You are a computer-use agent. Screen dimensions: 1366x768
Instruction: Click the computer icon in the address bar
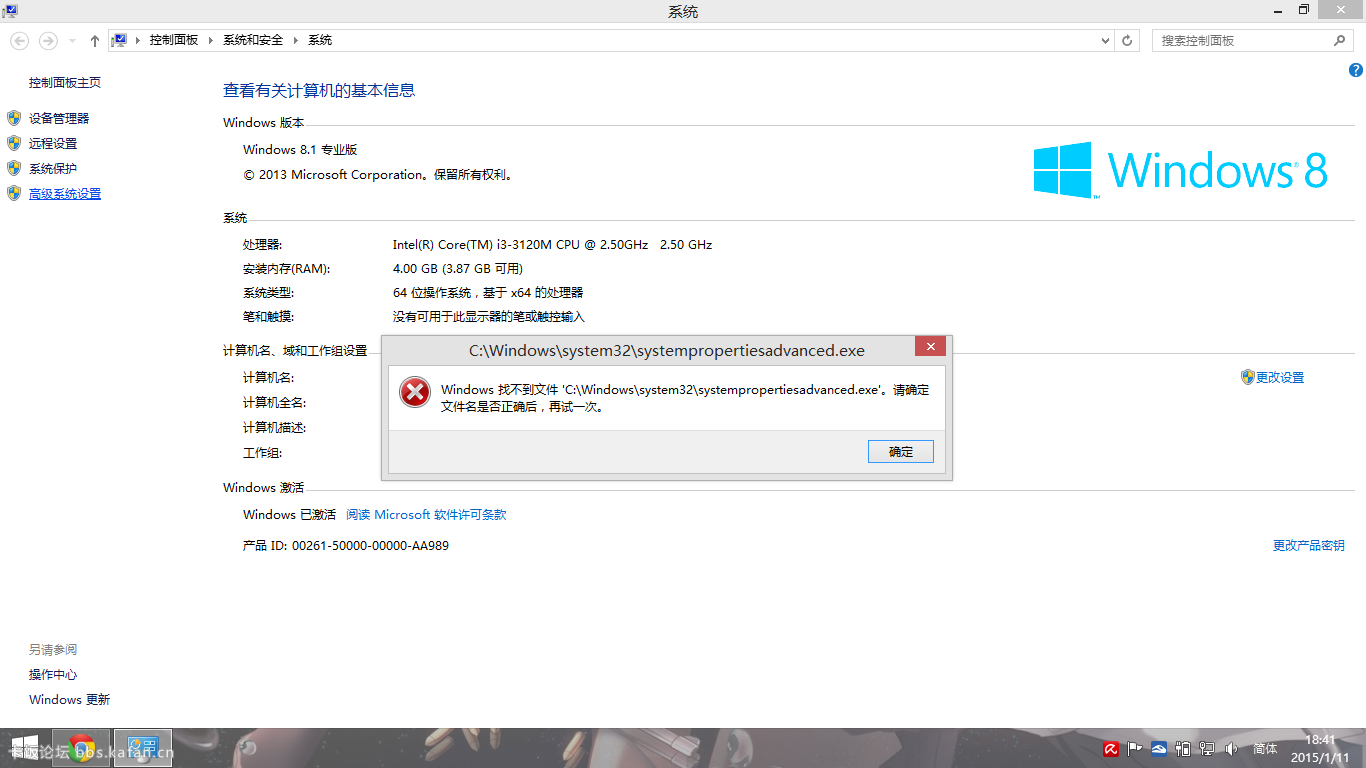(x=119, y=40)
